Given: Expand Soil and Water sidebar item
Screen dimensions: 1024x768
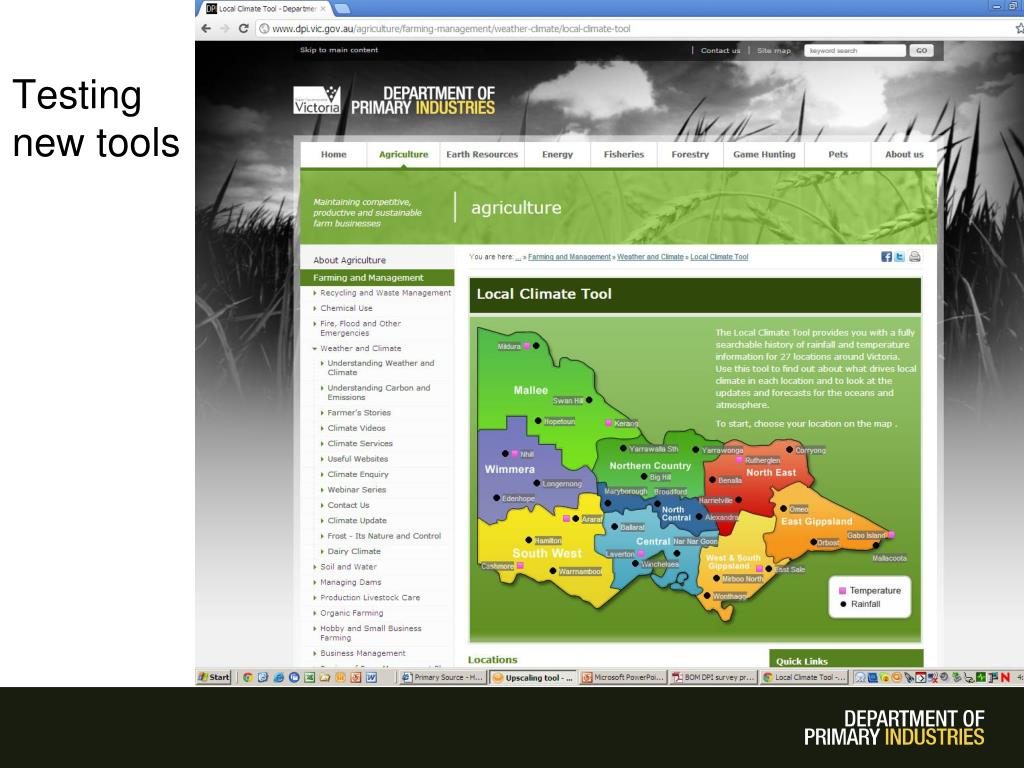Looking at the screenshot, I should point(315,567).
